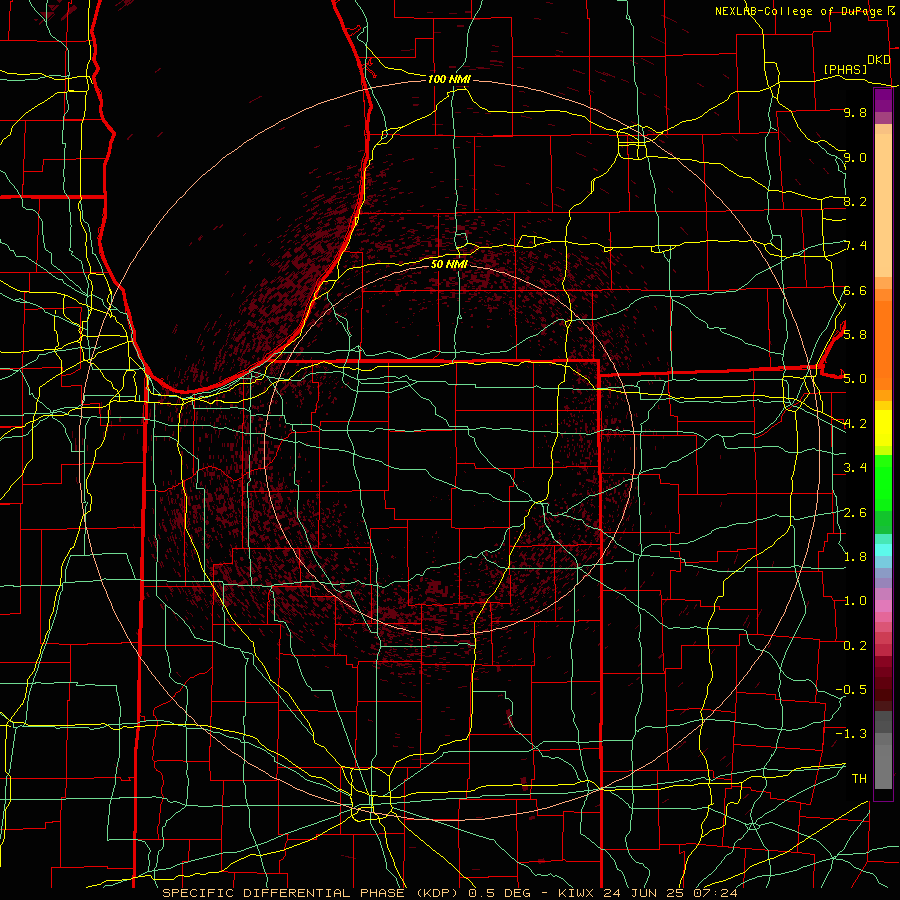Viewport: 900px width, 900px height.
Task: Click the yellow segment of the color bar
Action: (883, 428)
